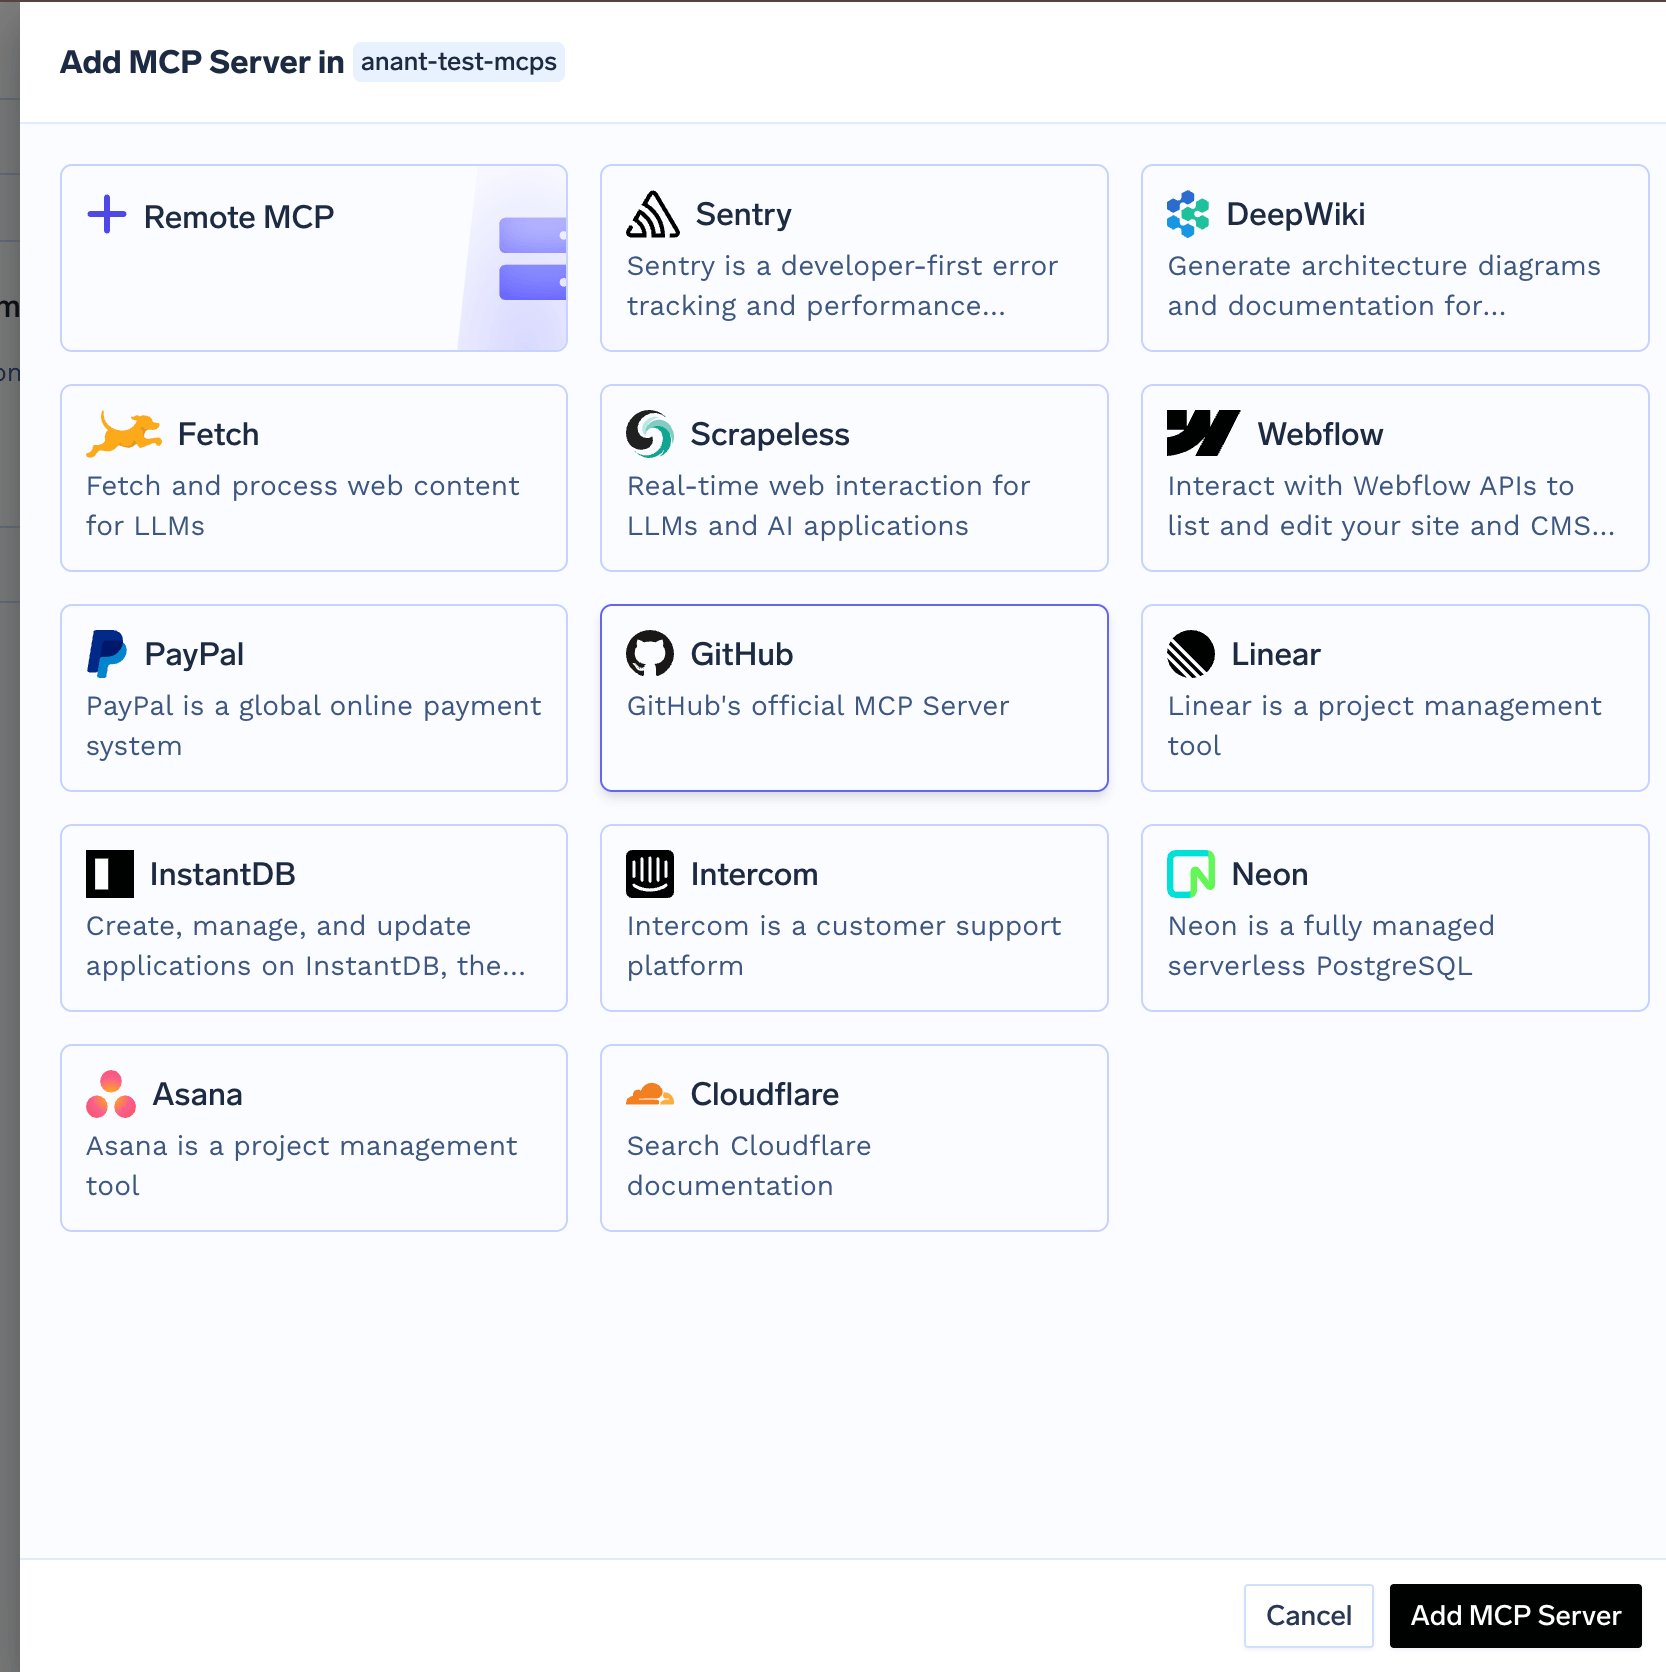Select the Remote MCP card title

[239, 217]
